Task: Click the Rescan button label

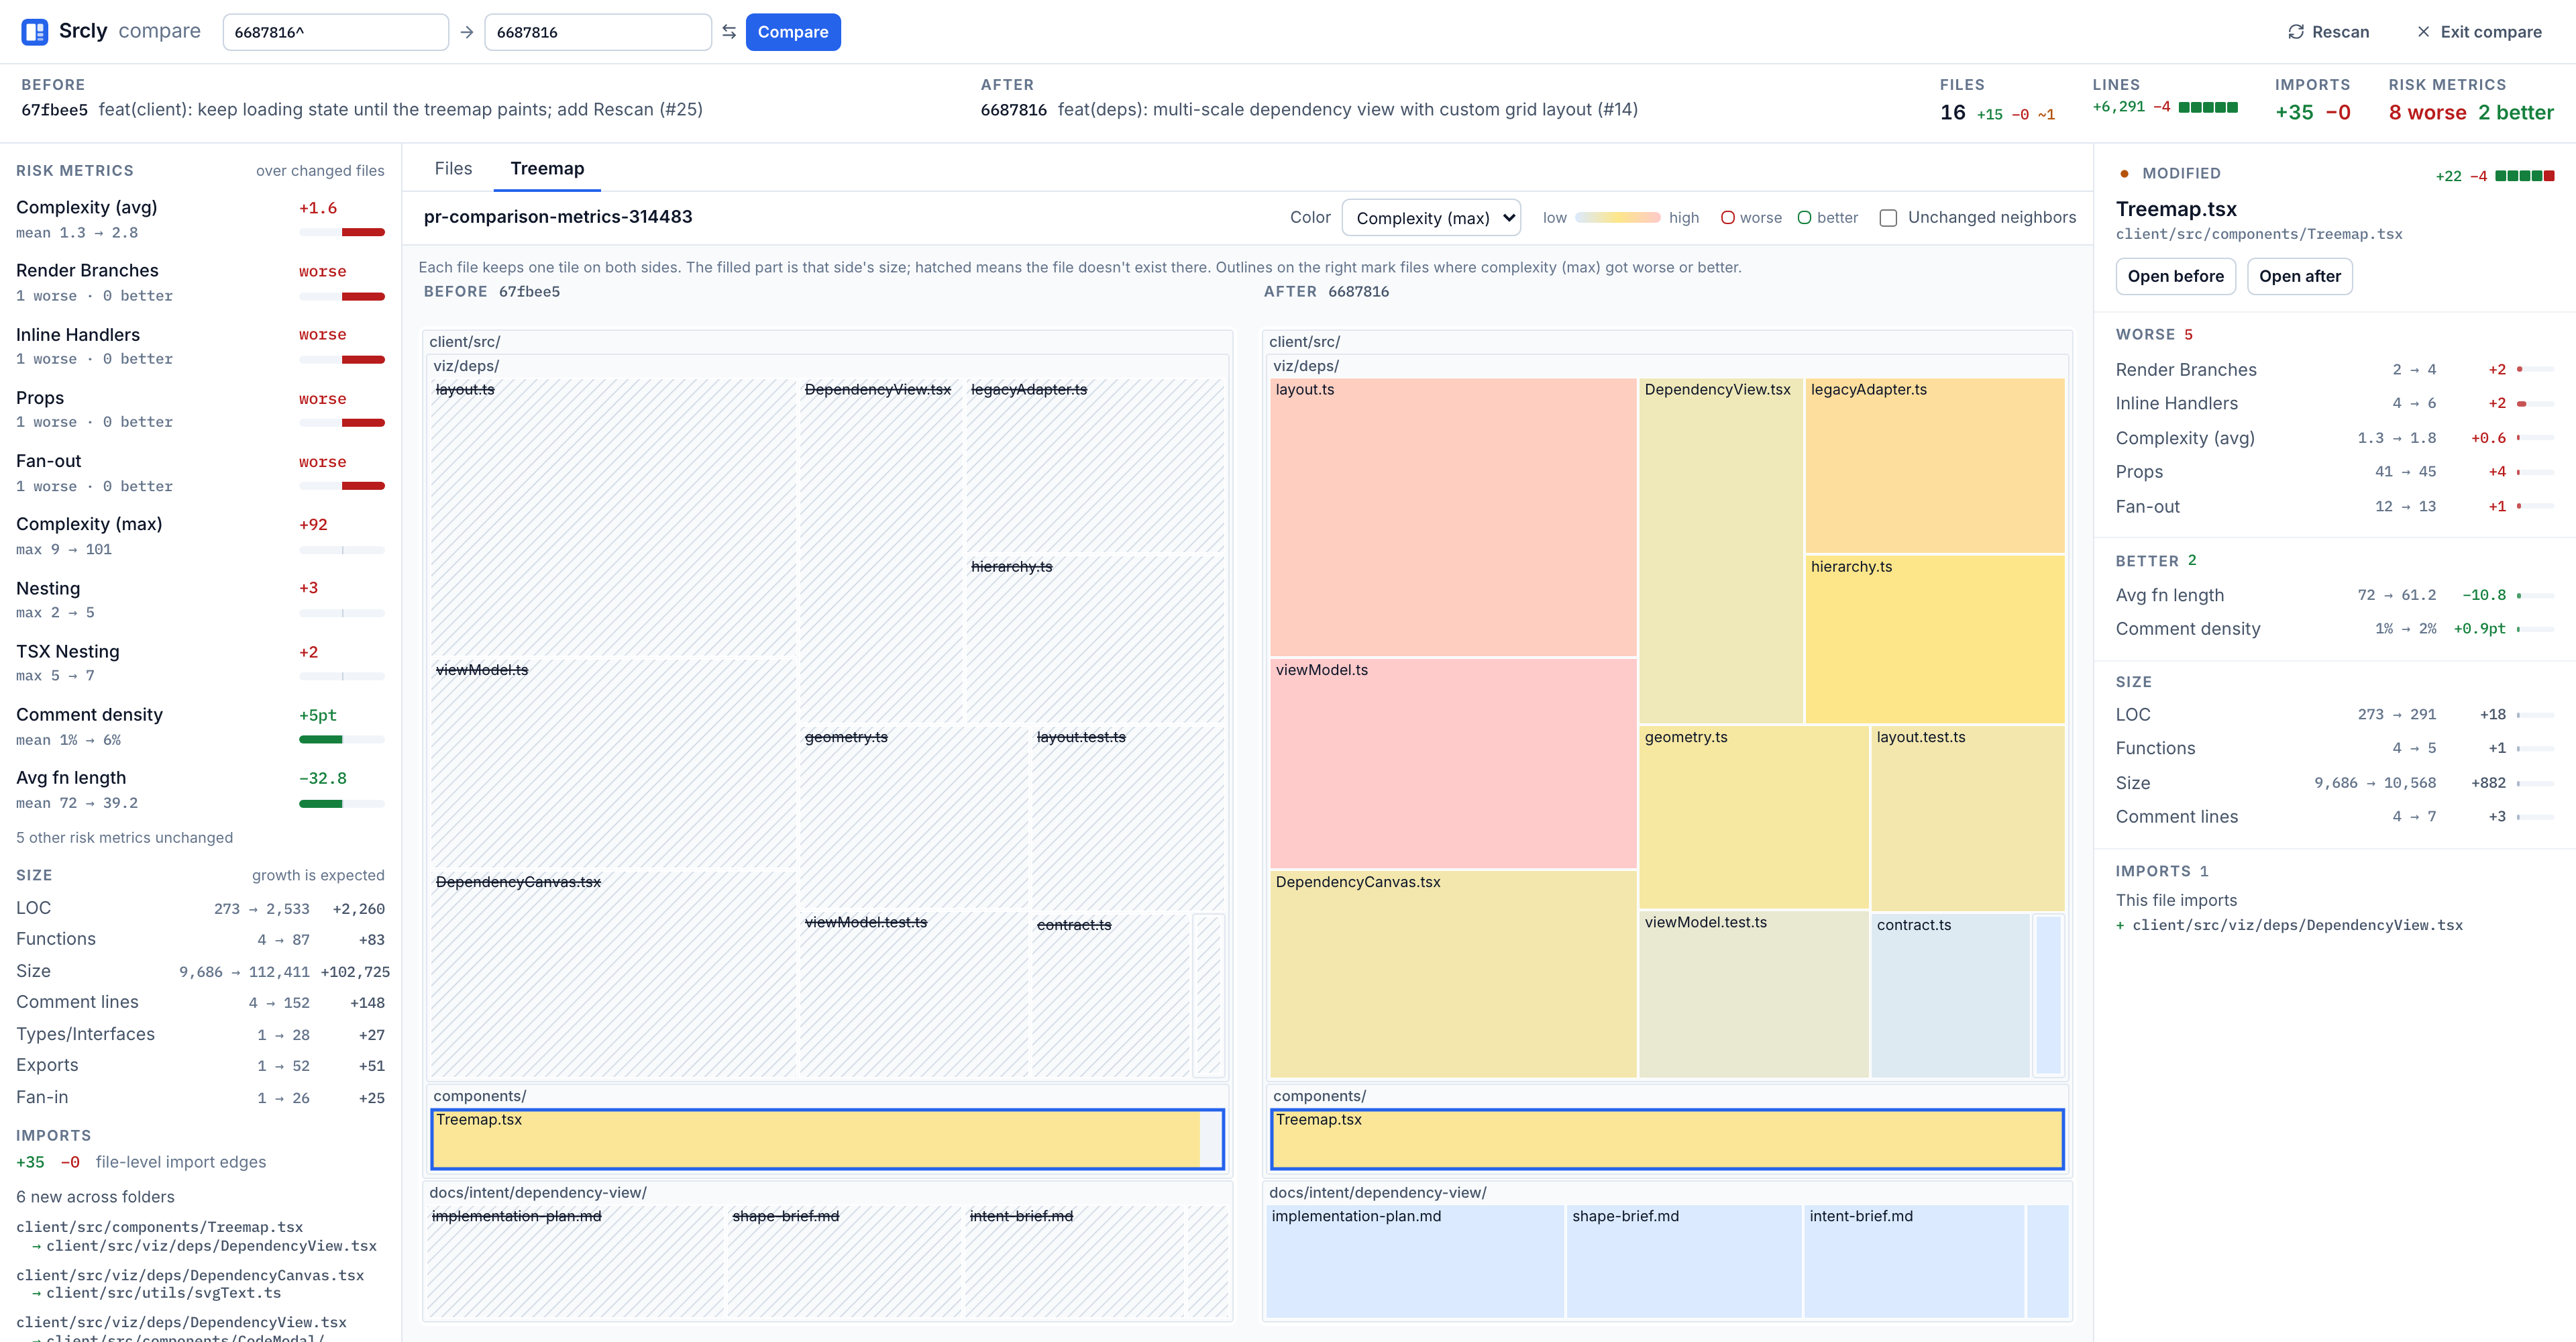Action: [x=2340, y=32]
